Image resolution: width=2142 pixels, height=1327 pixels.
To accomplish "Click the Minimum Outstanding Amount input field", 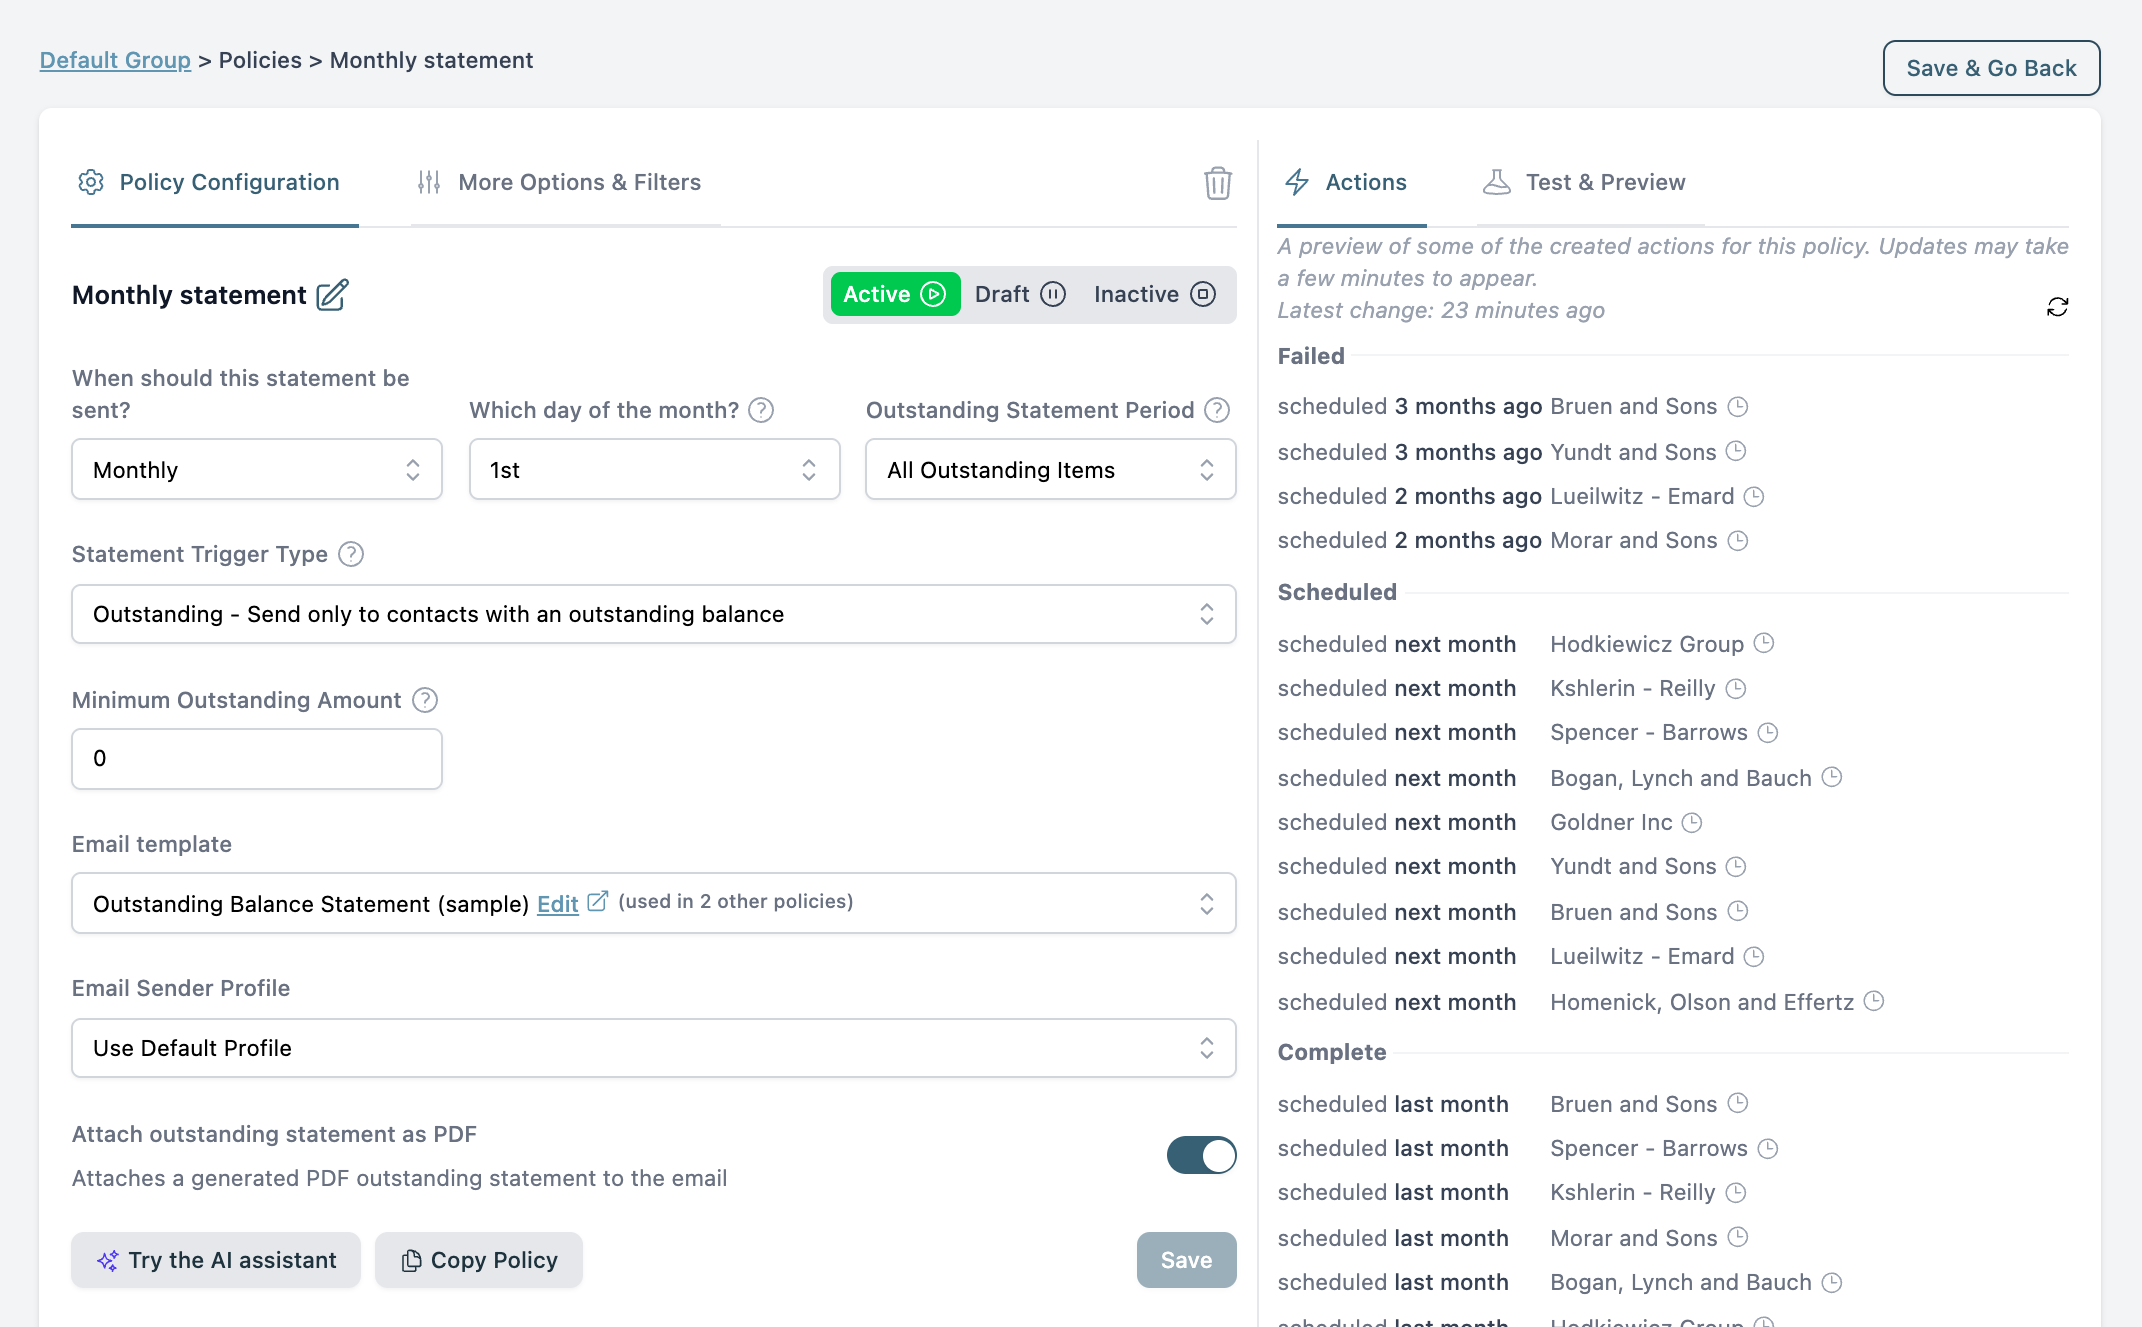I will pos(257,759).
